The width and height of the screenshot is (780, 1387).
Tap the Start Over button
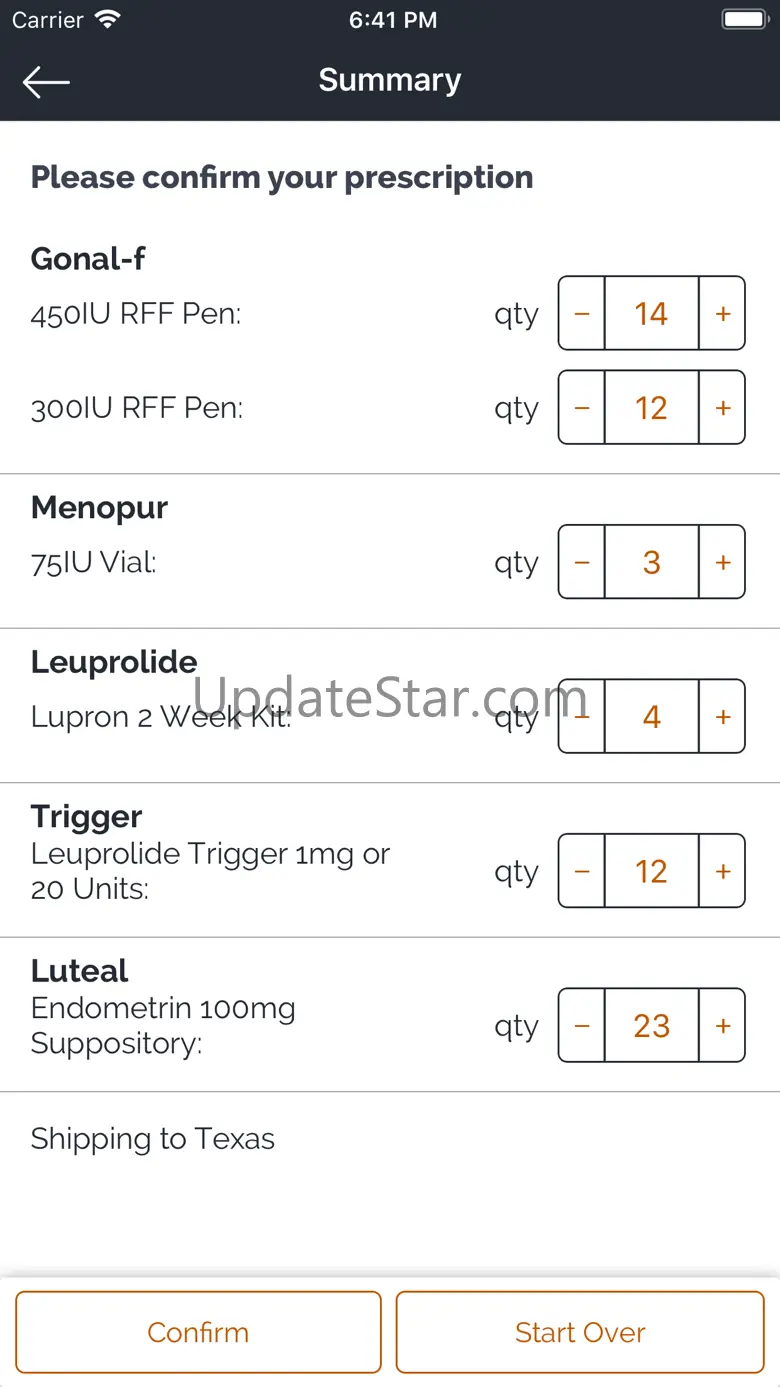(x=580, y=1332)
